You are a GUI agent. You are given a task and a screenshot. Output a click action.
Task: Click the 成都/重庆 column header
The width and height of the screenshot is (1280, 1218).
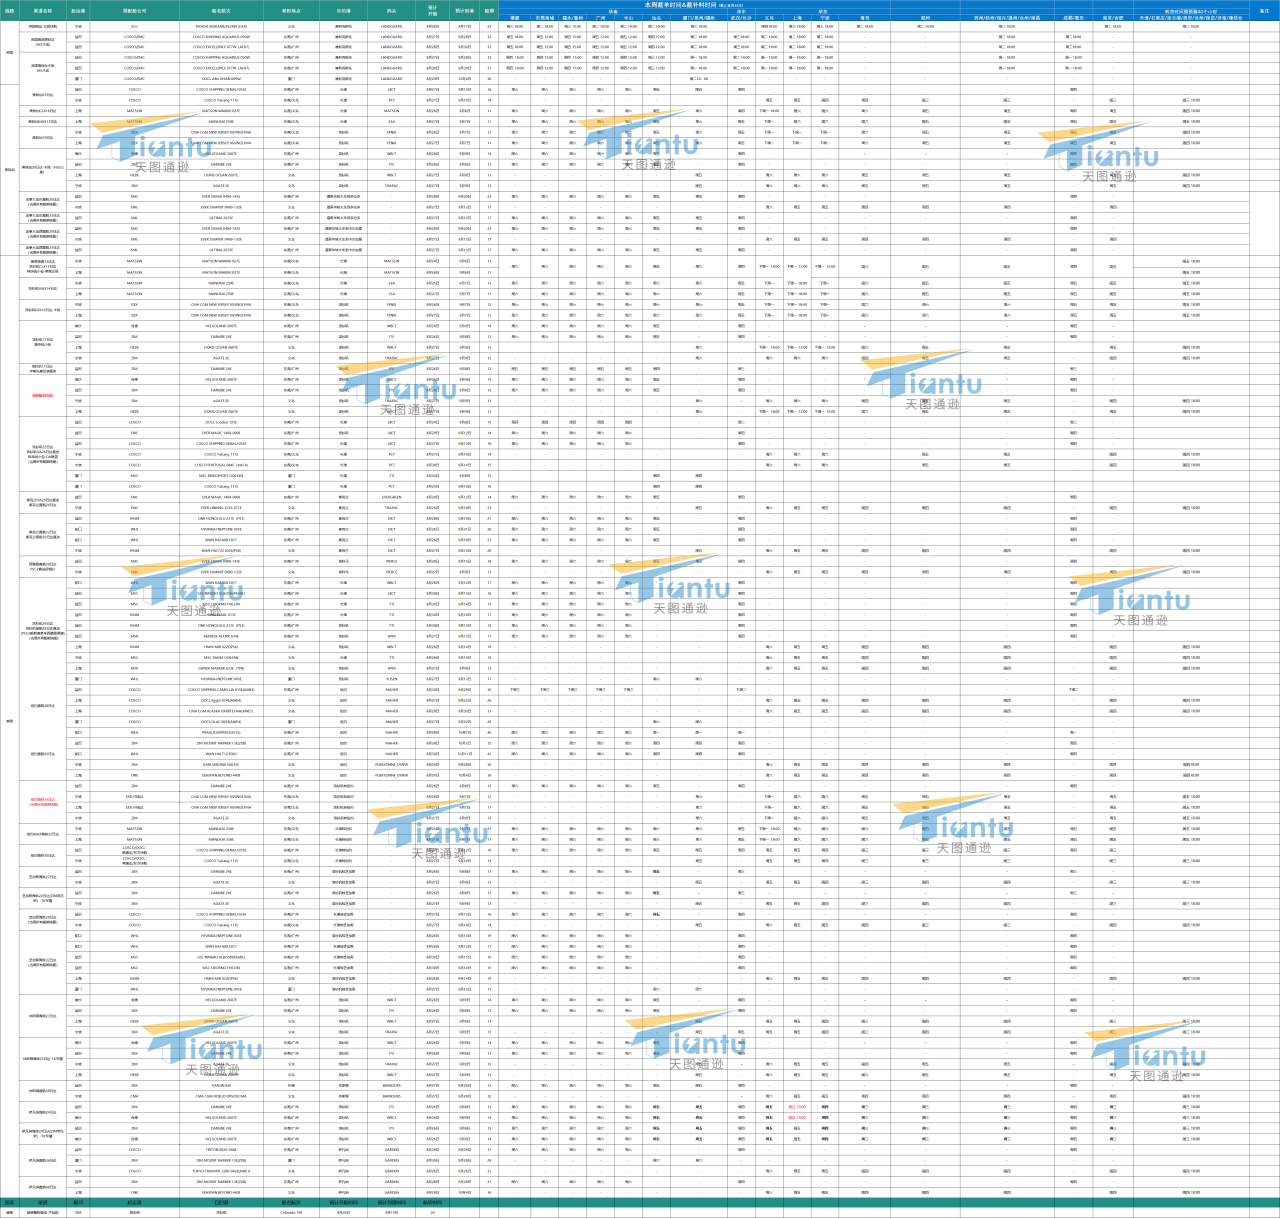point(1074,18)
